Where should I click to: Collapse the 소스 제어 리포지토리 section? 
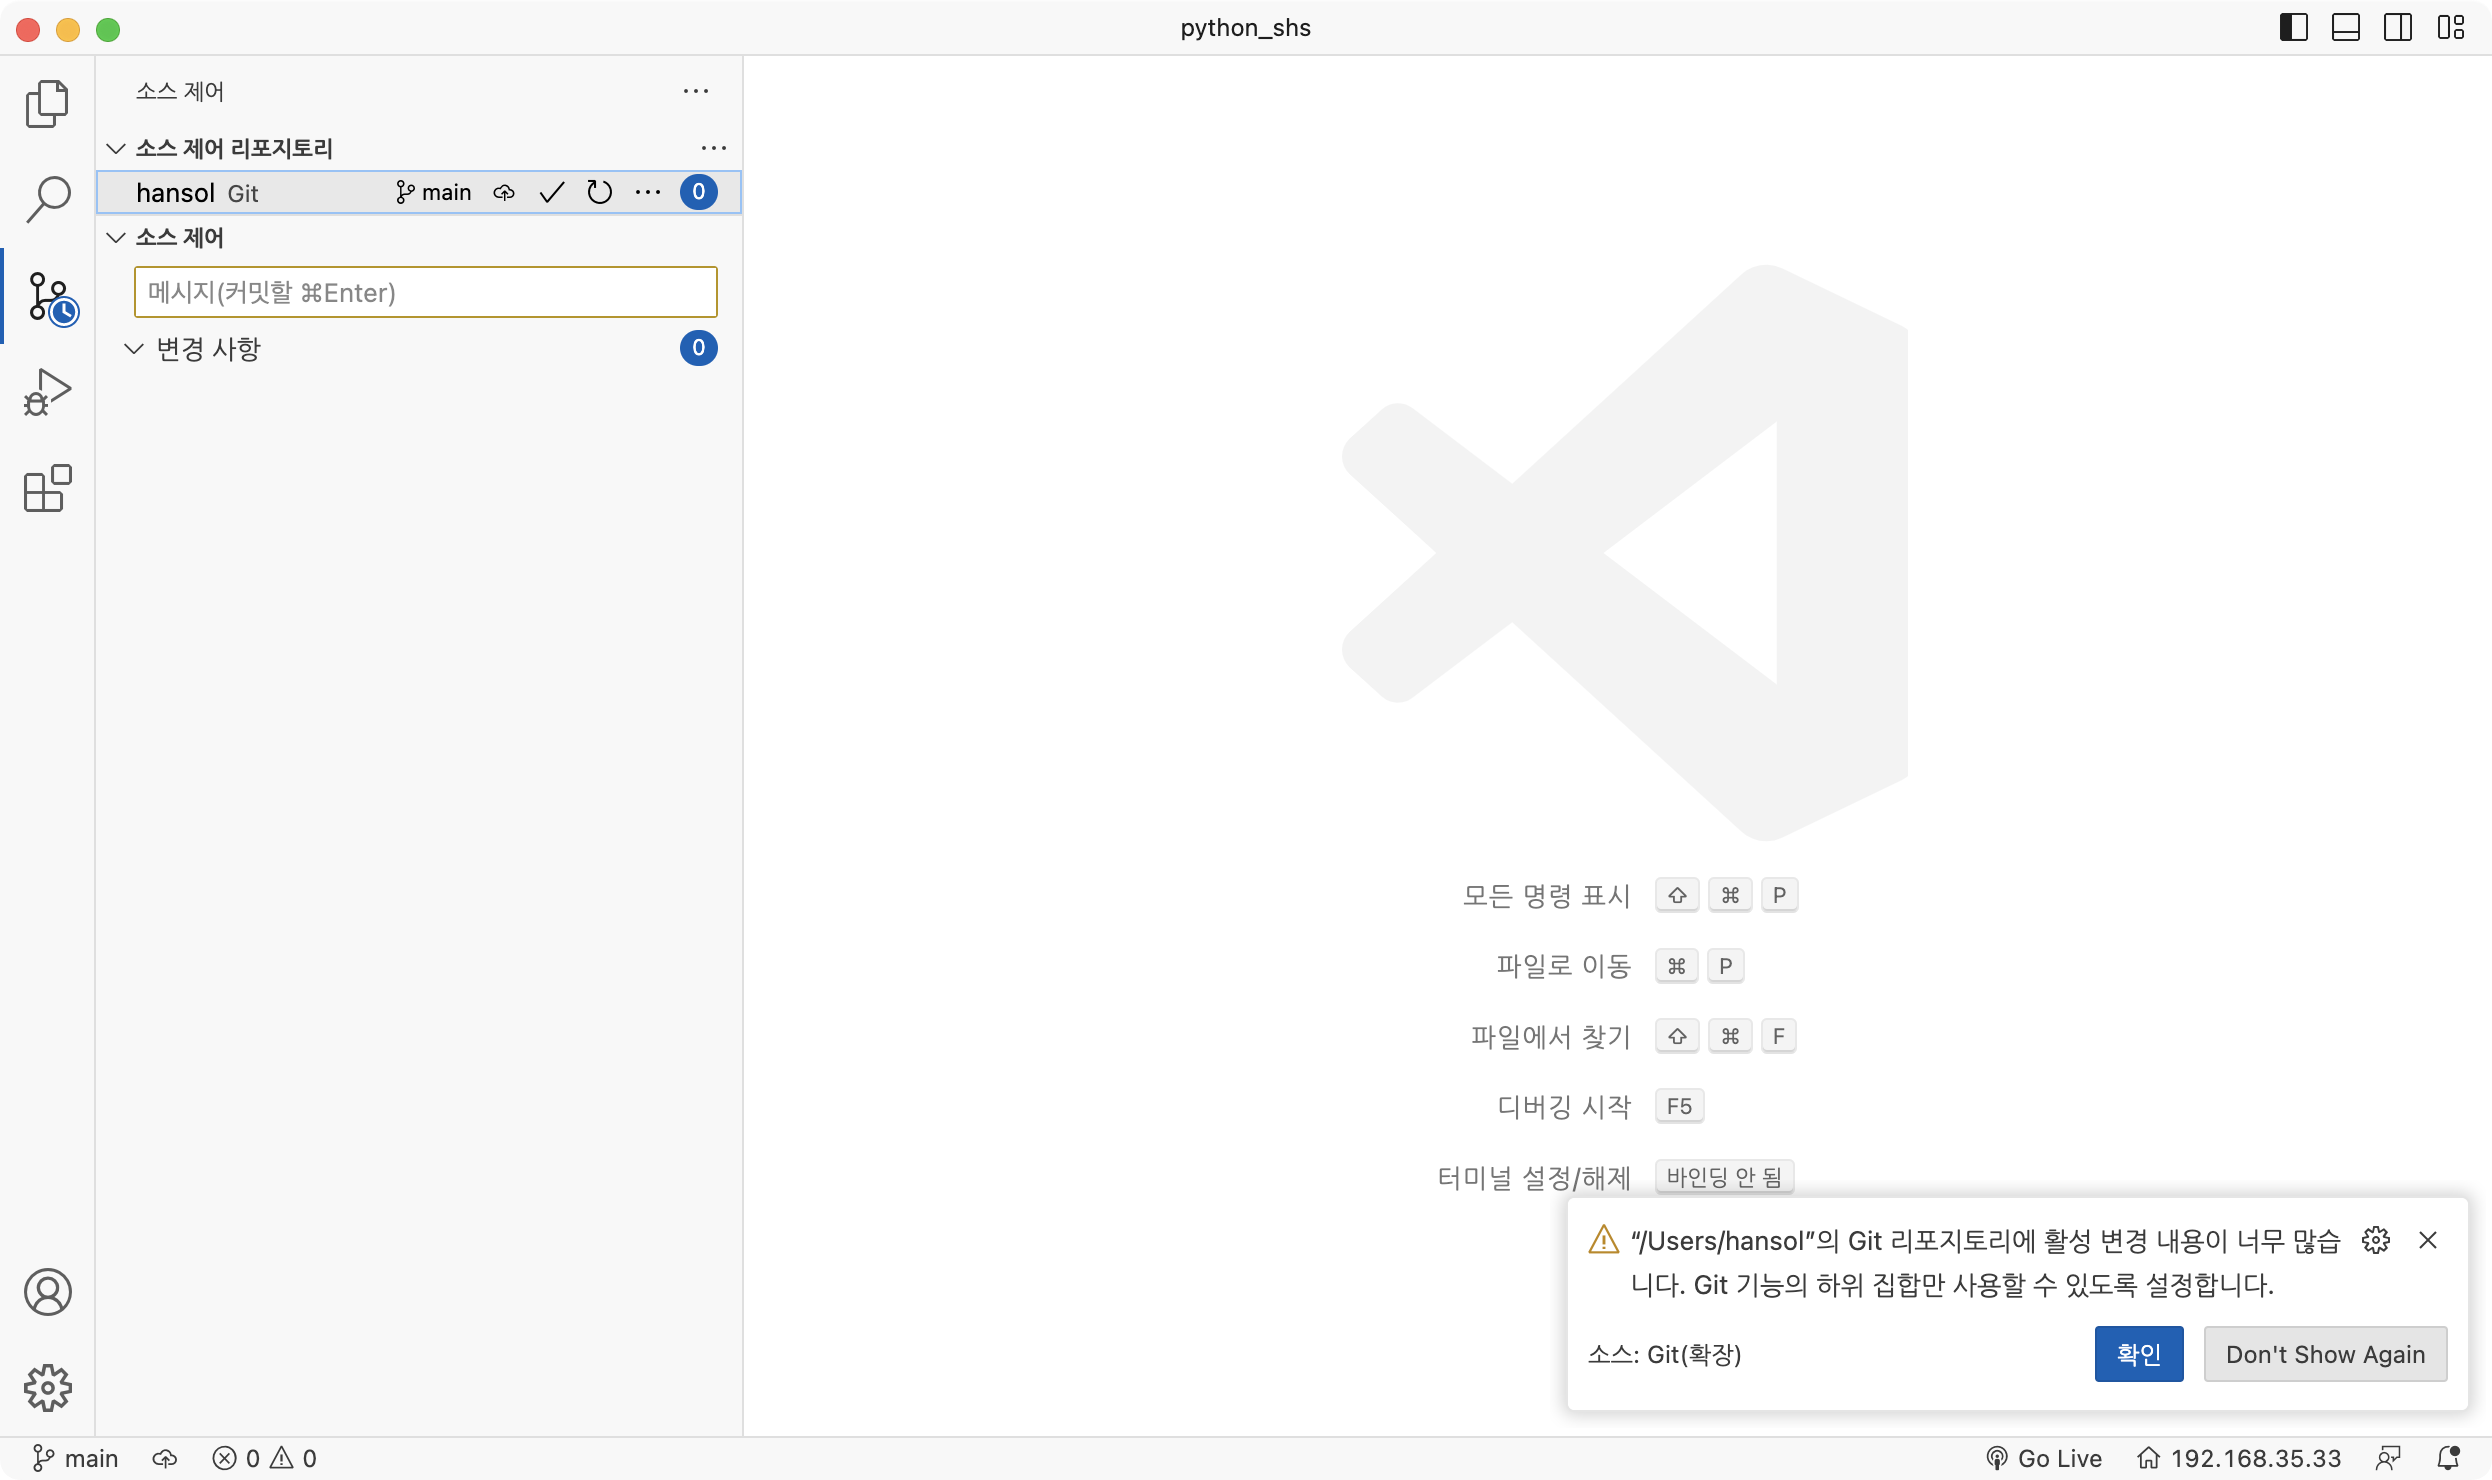coord(116,148)
